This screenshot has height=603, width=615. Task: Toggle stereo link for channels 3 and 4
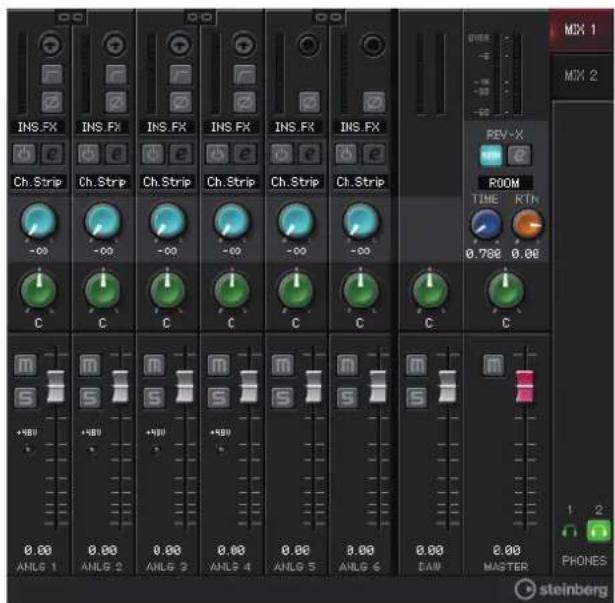pyautogui.click(x=200, y=17)
